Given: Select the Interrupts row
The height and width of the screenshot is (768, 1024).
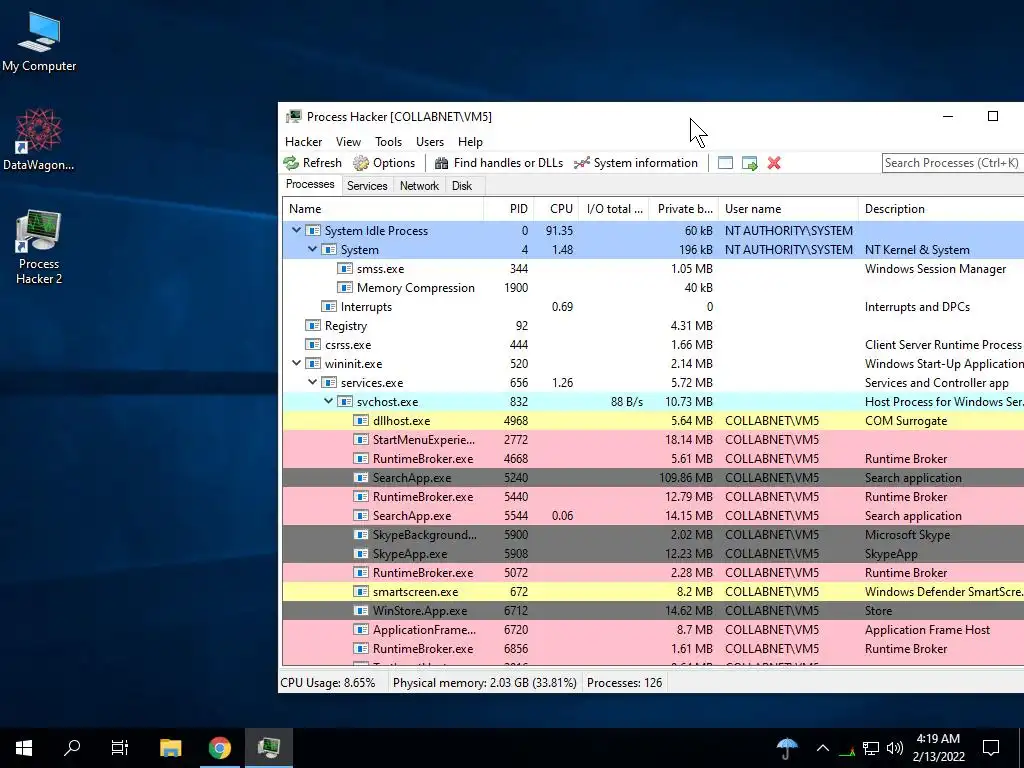Looking at the screenshot, I should [x=653, y=306].
